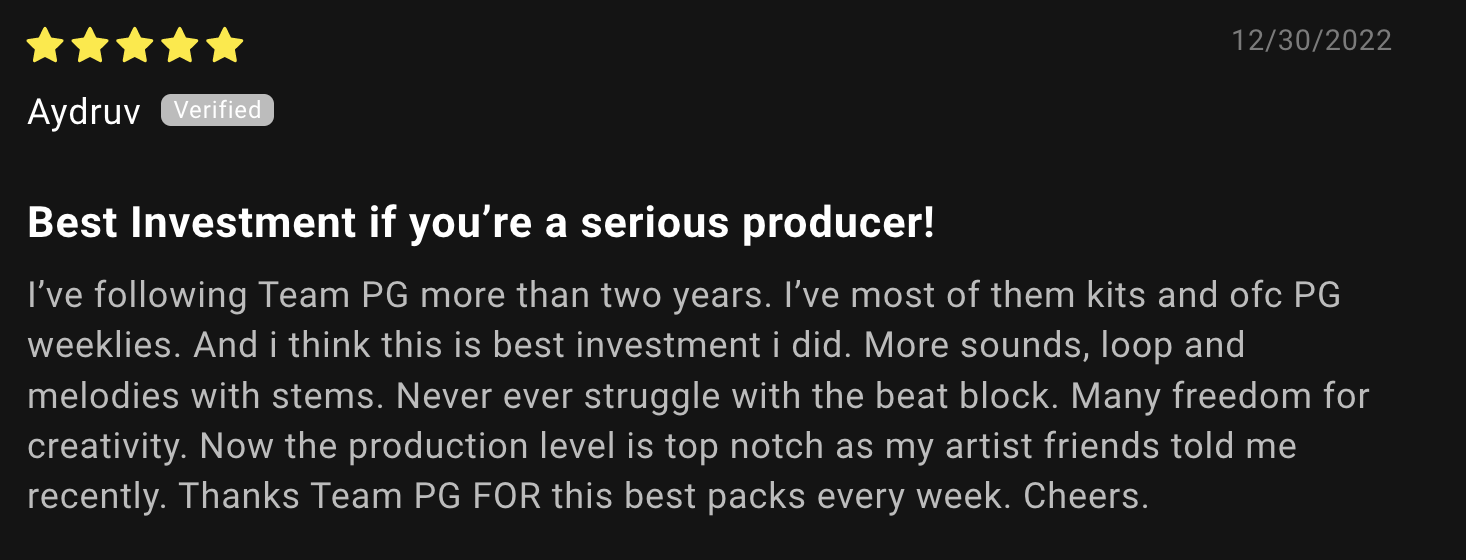Click the fifth and last rating star

pos(226,46)
